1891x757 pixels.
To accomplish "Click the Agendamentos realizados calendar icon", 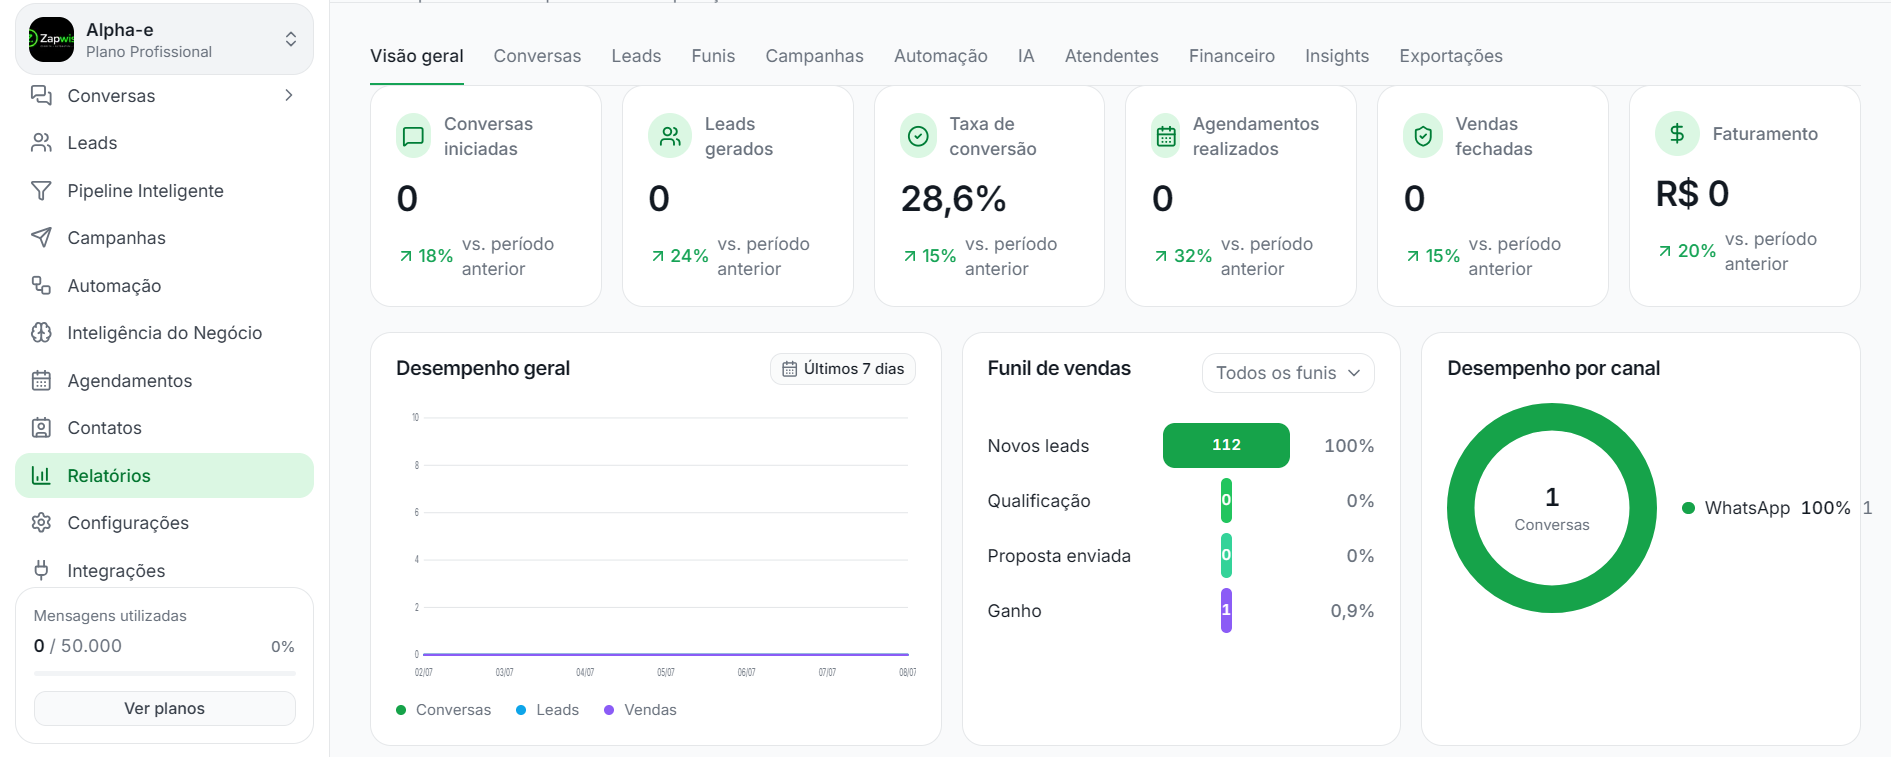I will point(1166,136).
